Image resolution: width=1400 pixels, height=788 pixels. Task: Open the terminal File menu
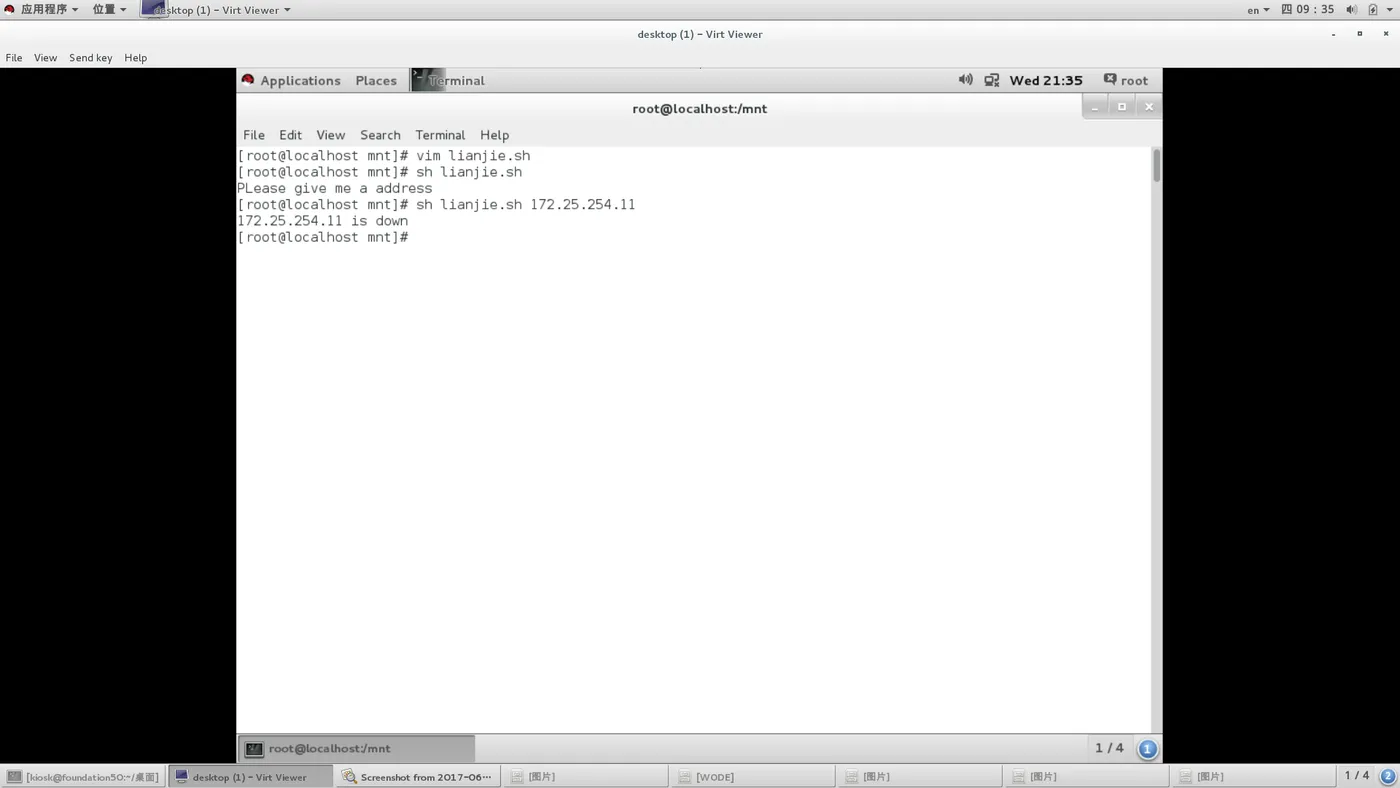pyautogui.click(x=254, y=135)
